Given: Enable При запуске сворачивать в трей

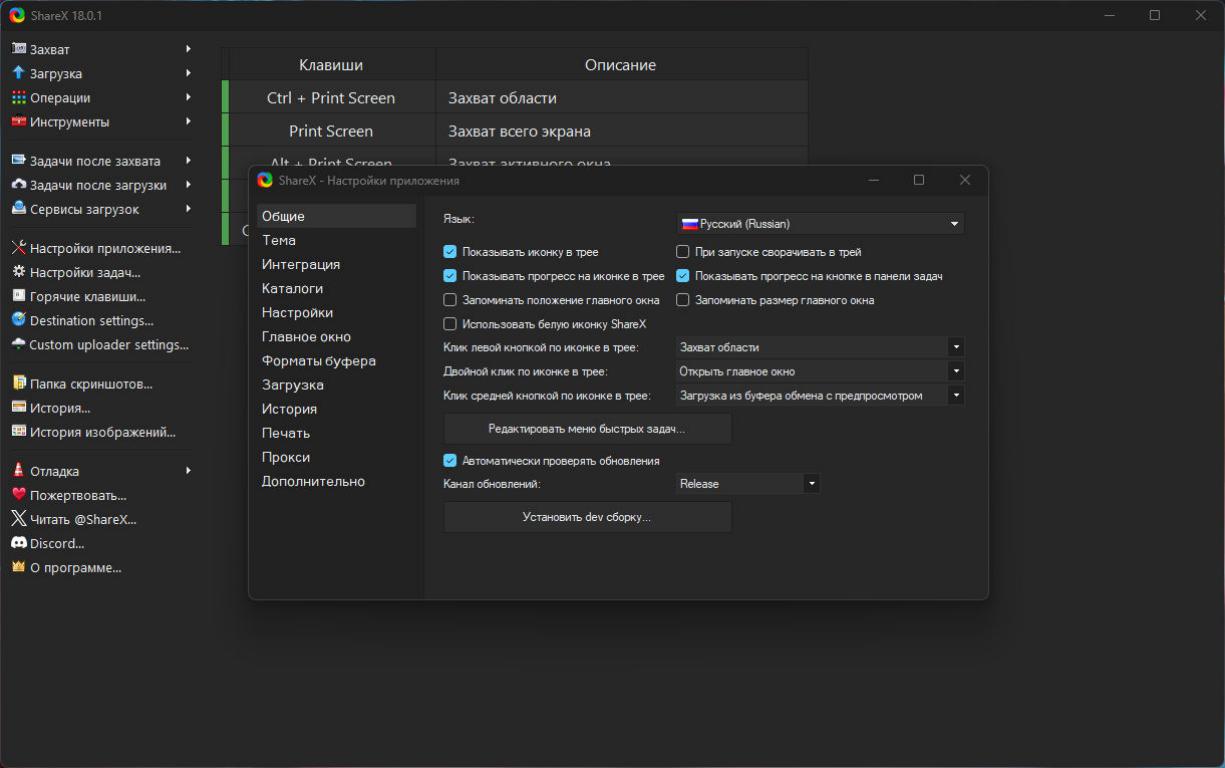Looking at the screenshot, I should coord(683,252).
